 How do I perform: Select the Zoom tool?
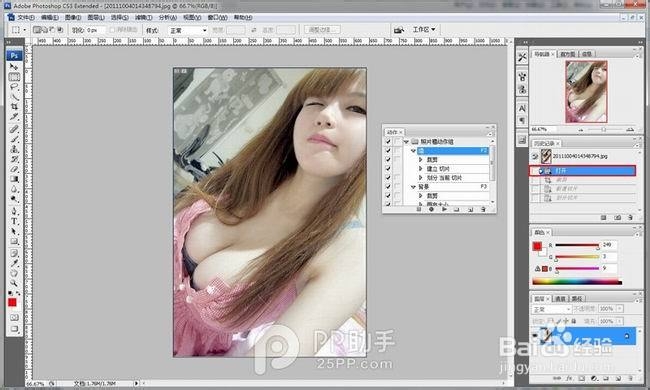click(x=14, y=283)
